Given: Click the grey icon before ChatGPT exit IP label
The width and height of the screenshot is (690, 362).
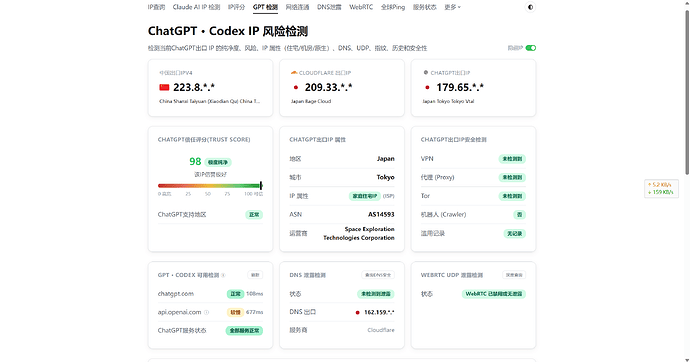Looking at the screenshot, I should (x=426, y=73).
